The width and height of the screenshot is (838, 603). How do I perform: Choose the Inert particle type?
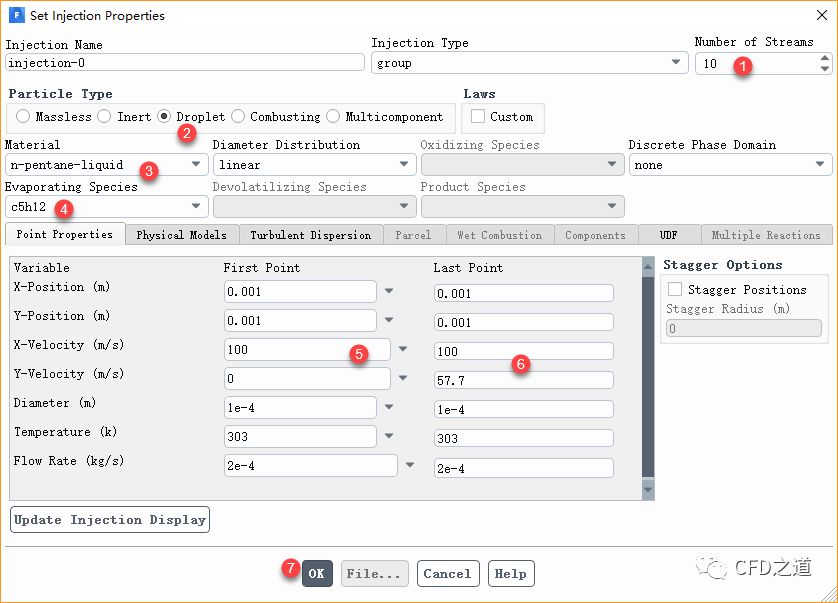104,117
